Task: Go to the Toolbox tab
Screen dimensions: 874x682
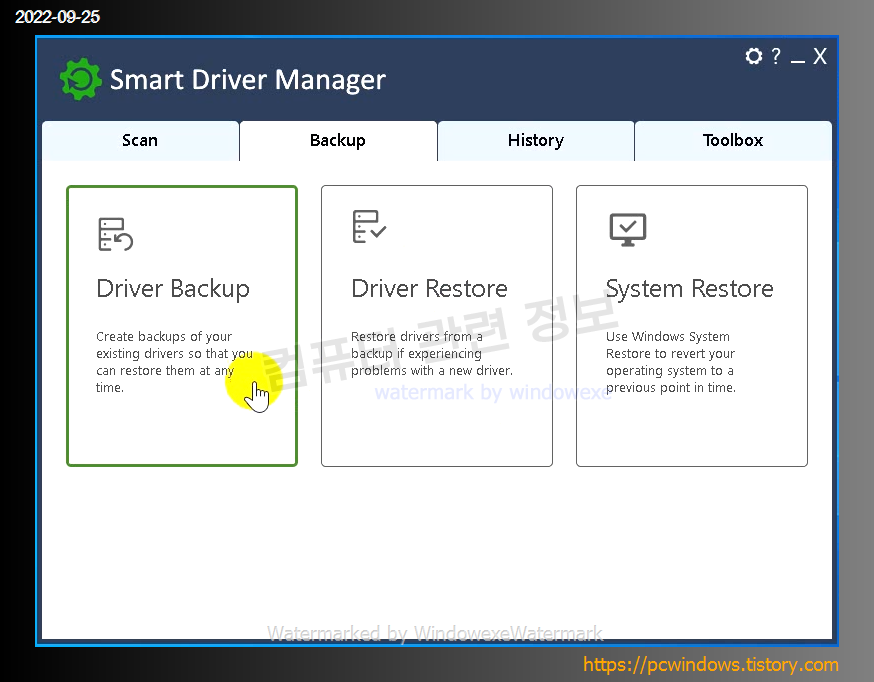Action: tap(733, 140)
